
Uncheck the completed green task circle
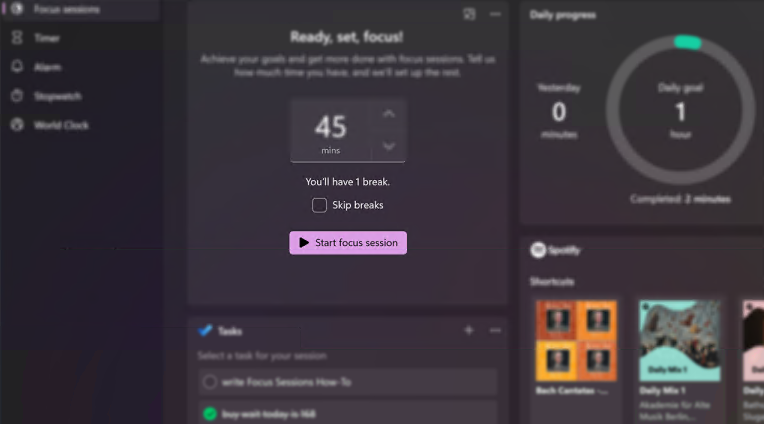210,414
